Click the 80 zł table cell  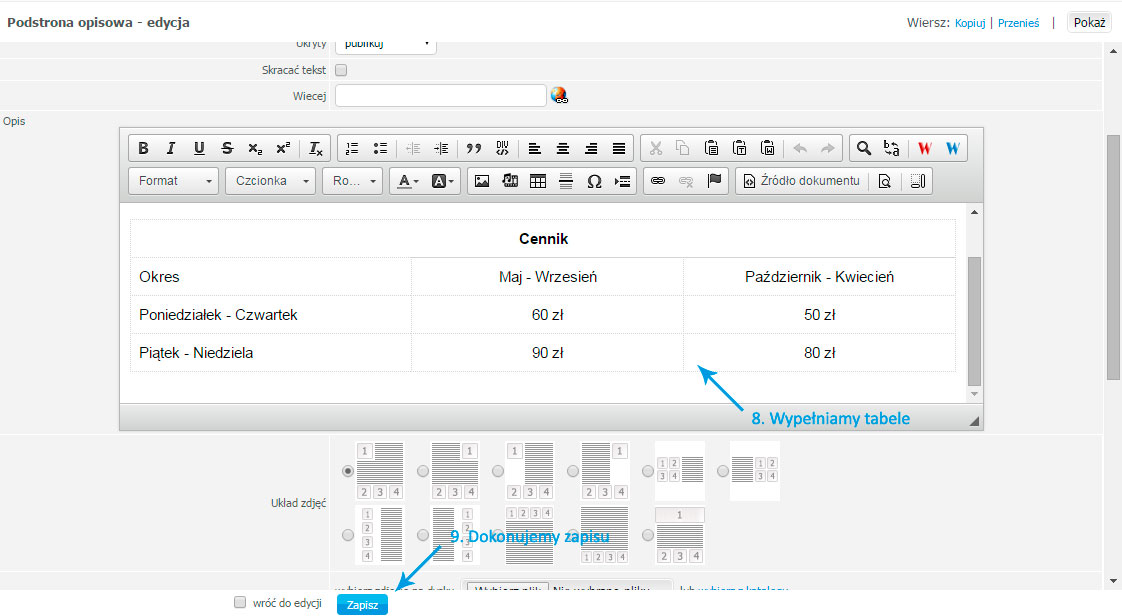point(819,353)
